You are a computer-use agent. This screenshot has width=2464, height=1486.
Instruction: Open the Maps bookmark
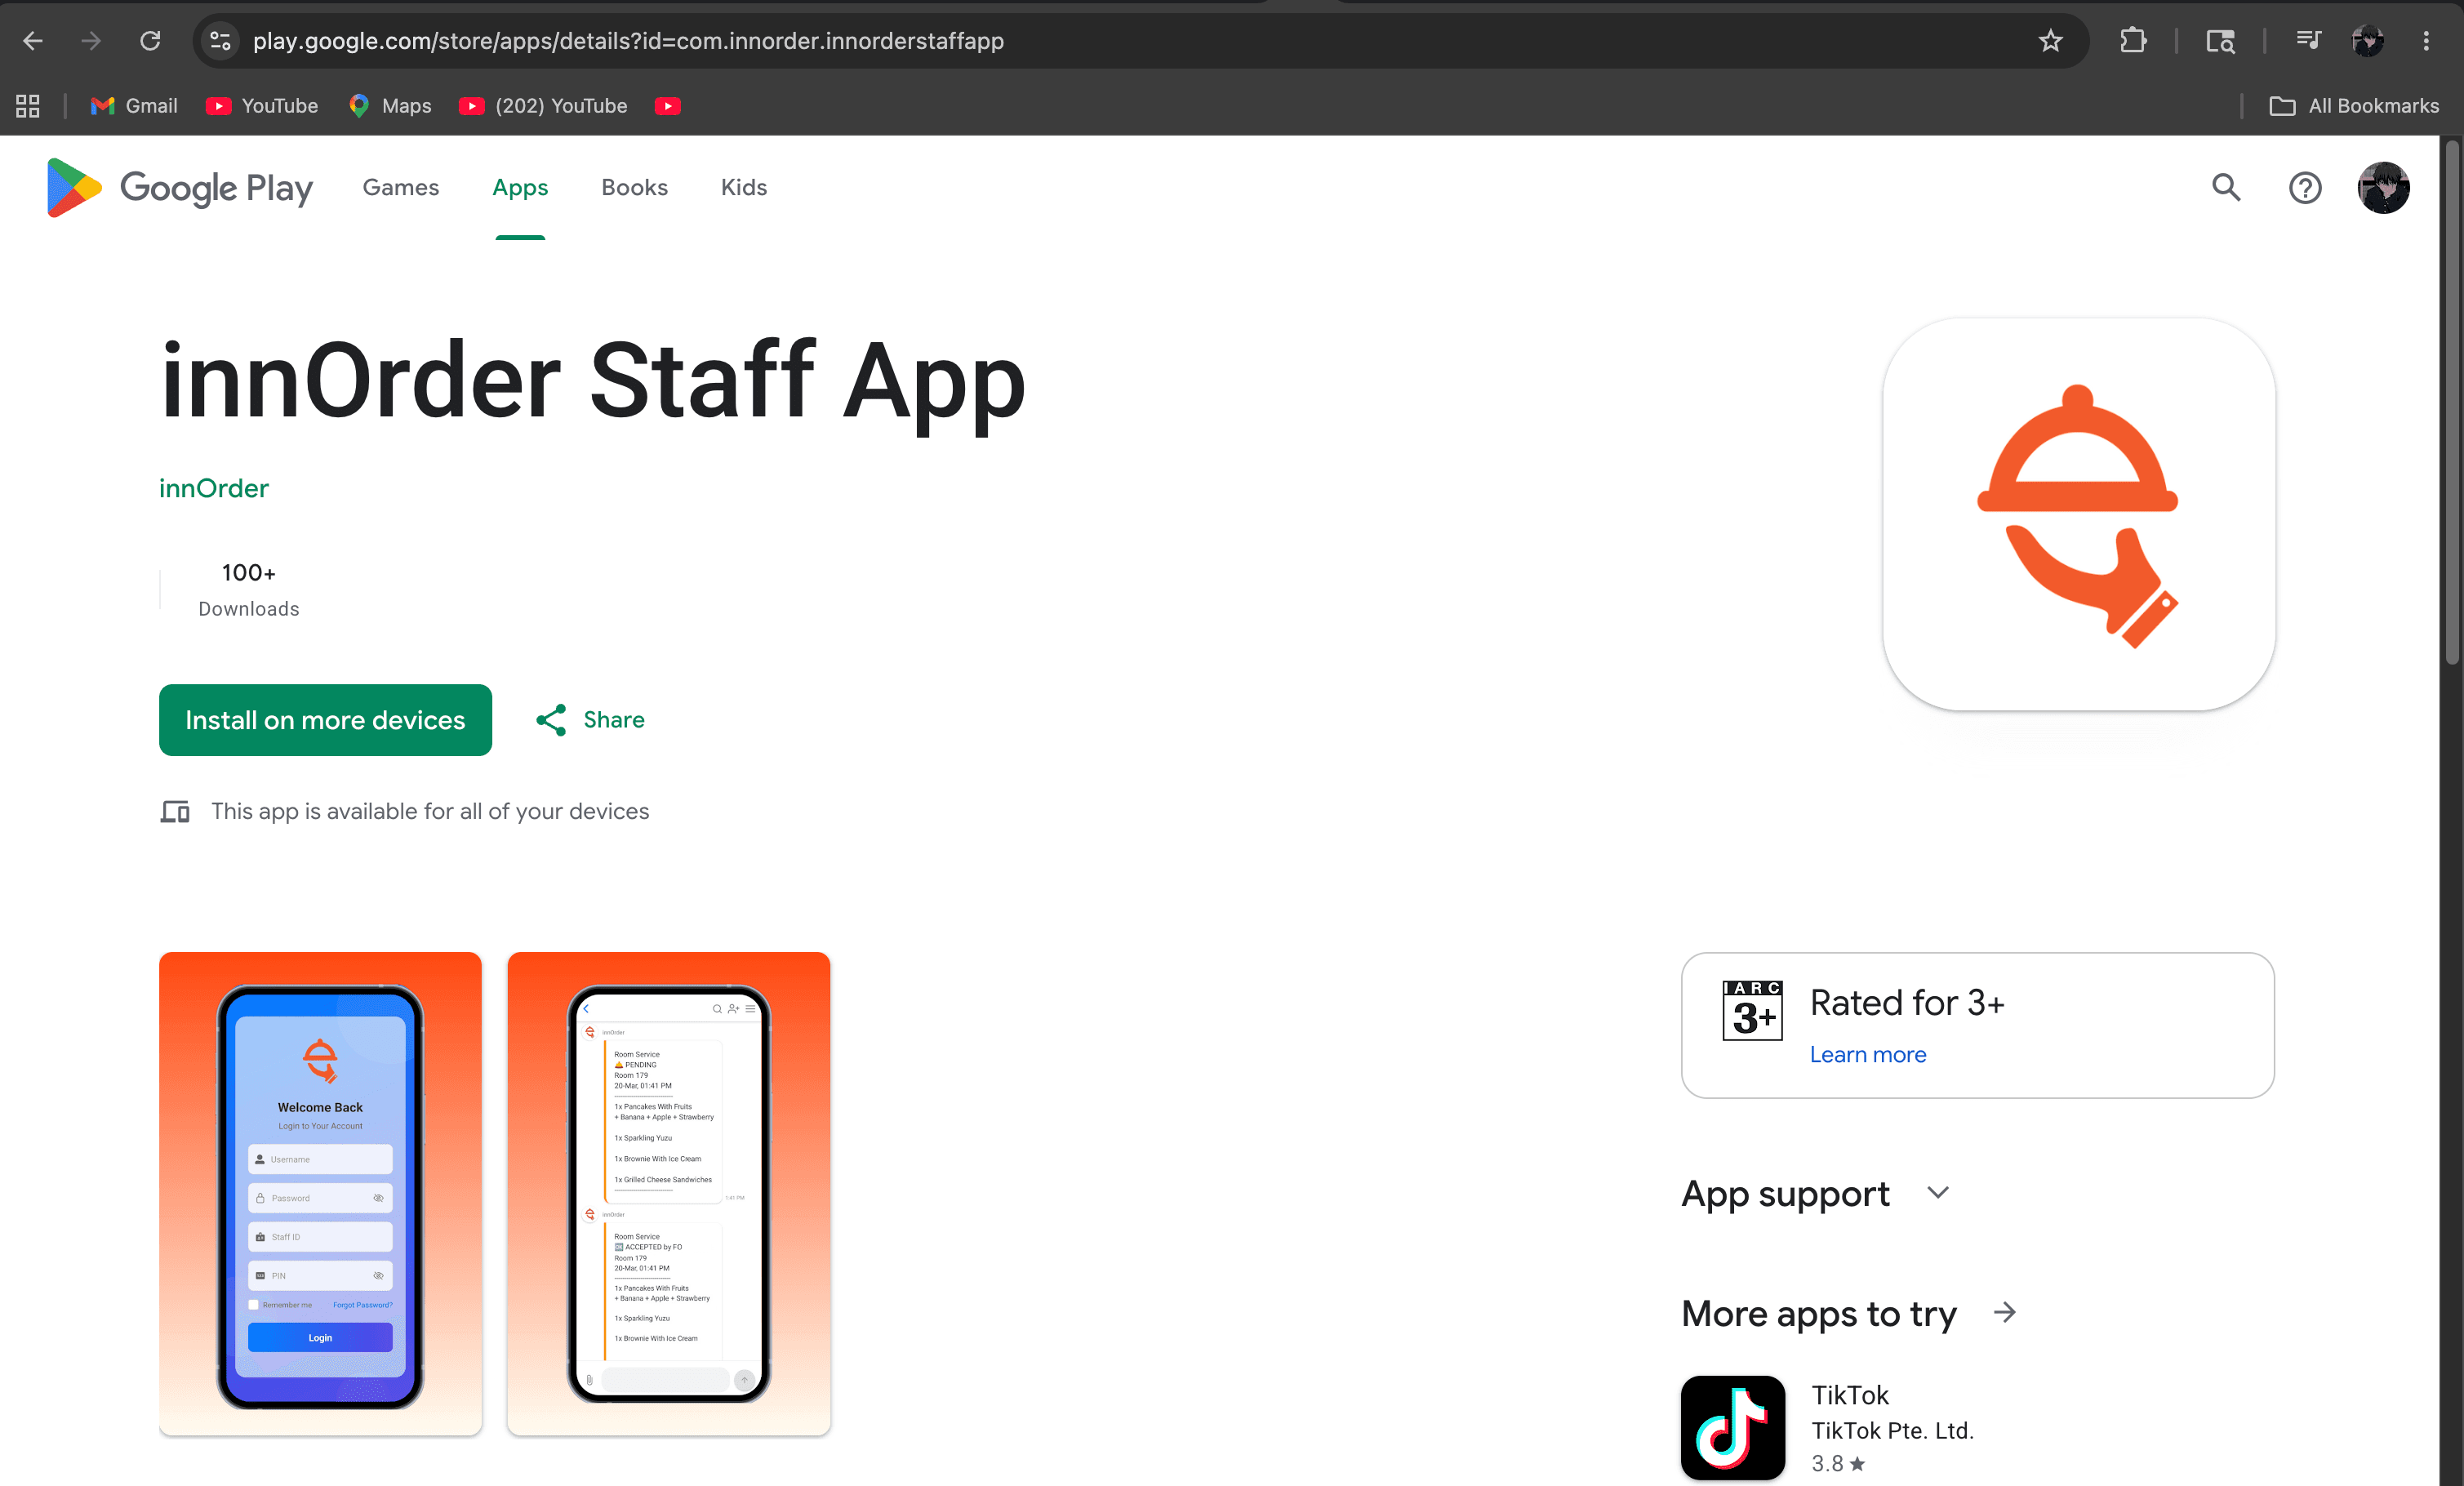[390, 106]
